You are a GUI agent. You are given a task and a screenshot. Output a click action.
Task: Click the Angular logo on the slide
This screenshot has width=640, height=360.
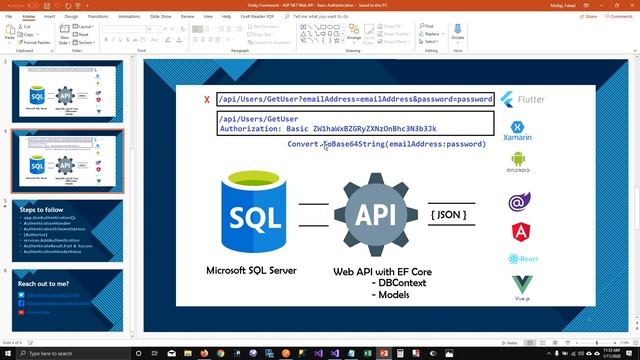(521, 232)
